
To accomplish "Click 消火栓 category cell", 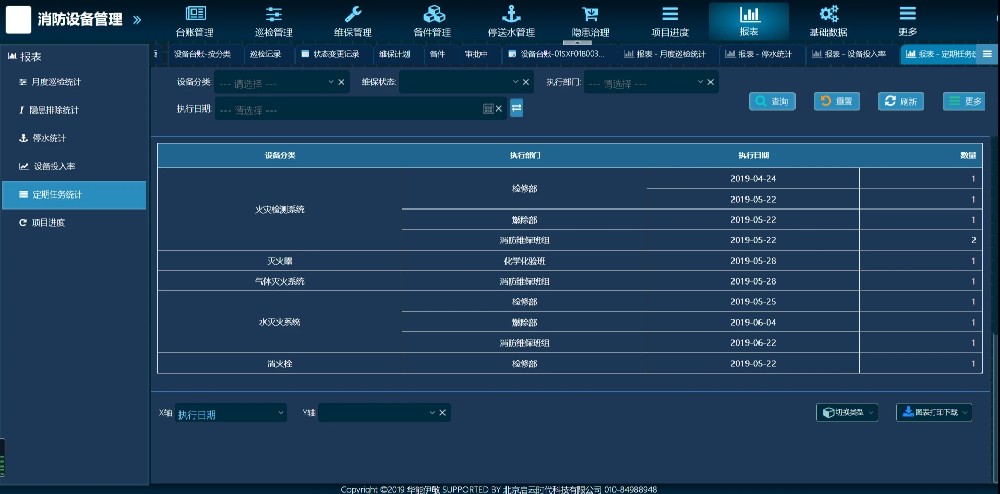I will 279,363.
